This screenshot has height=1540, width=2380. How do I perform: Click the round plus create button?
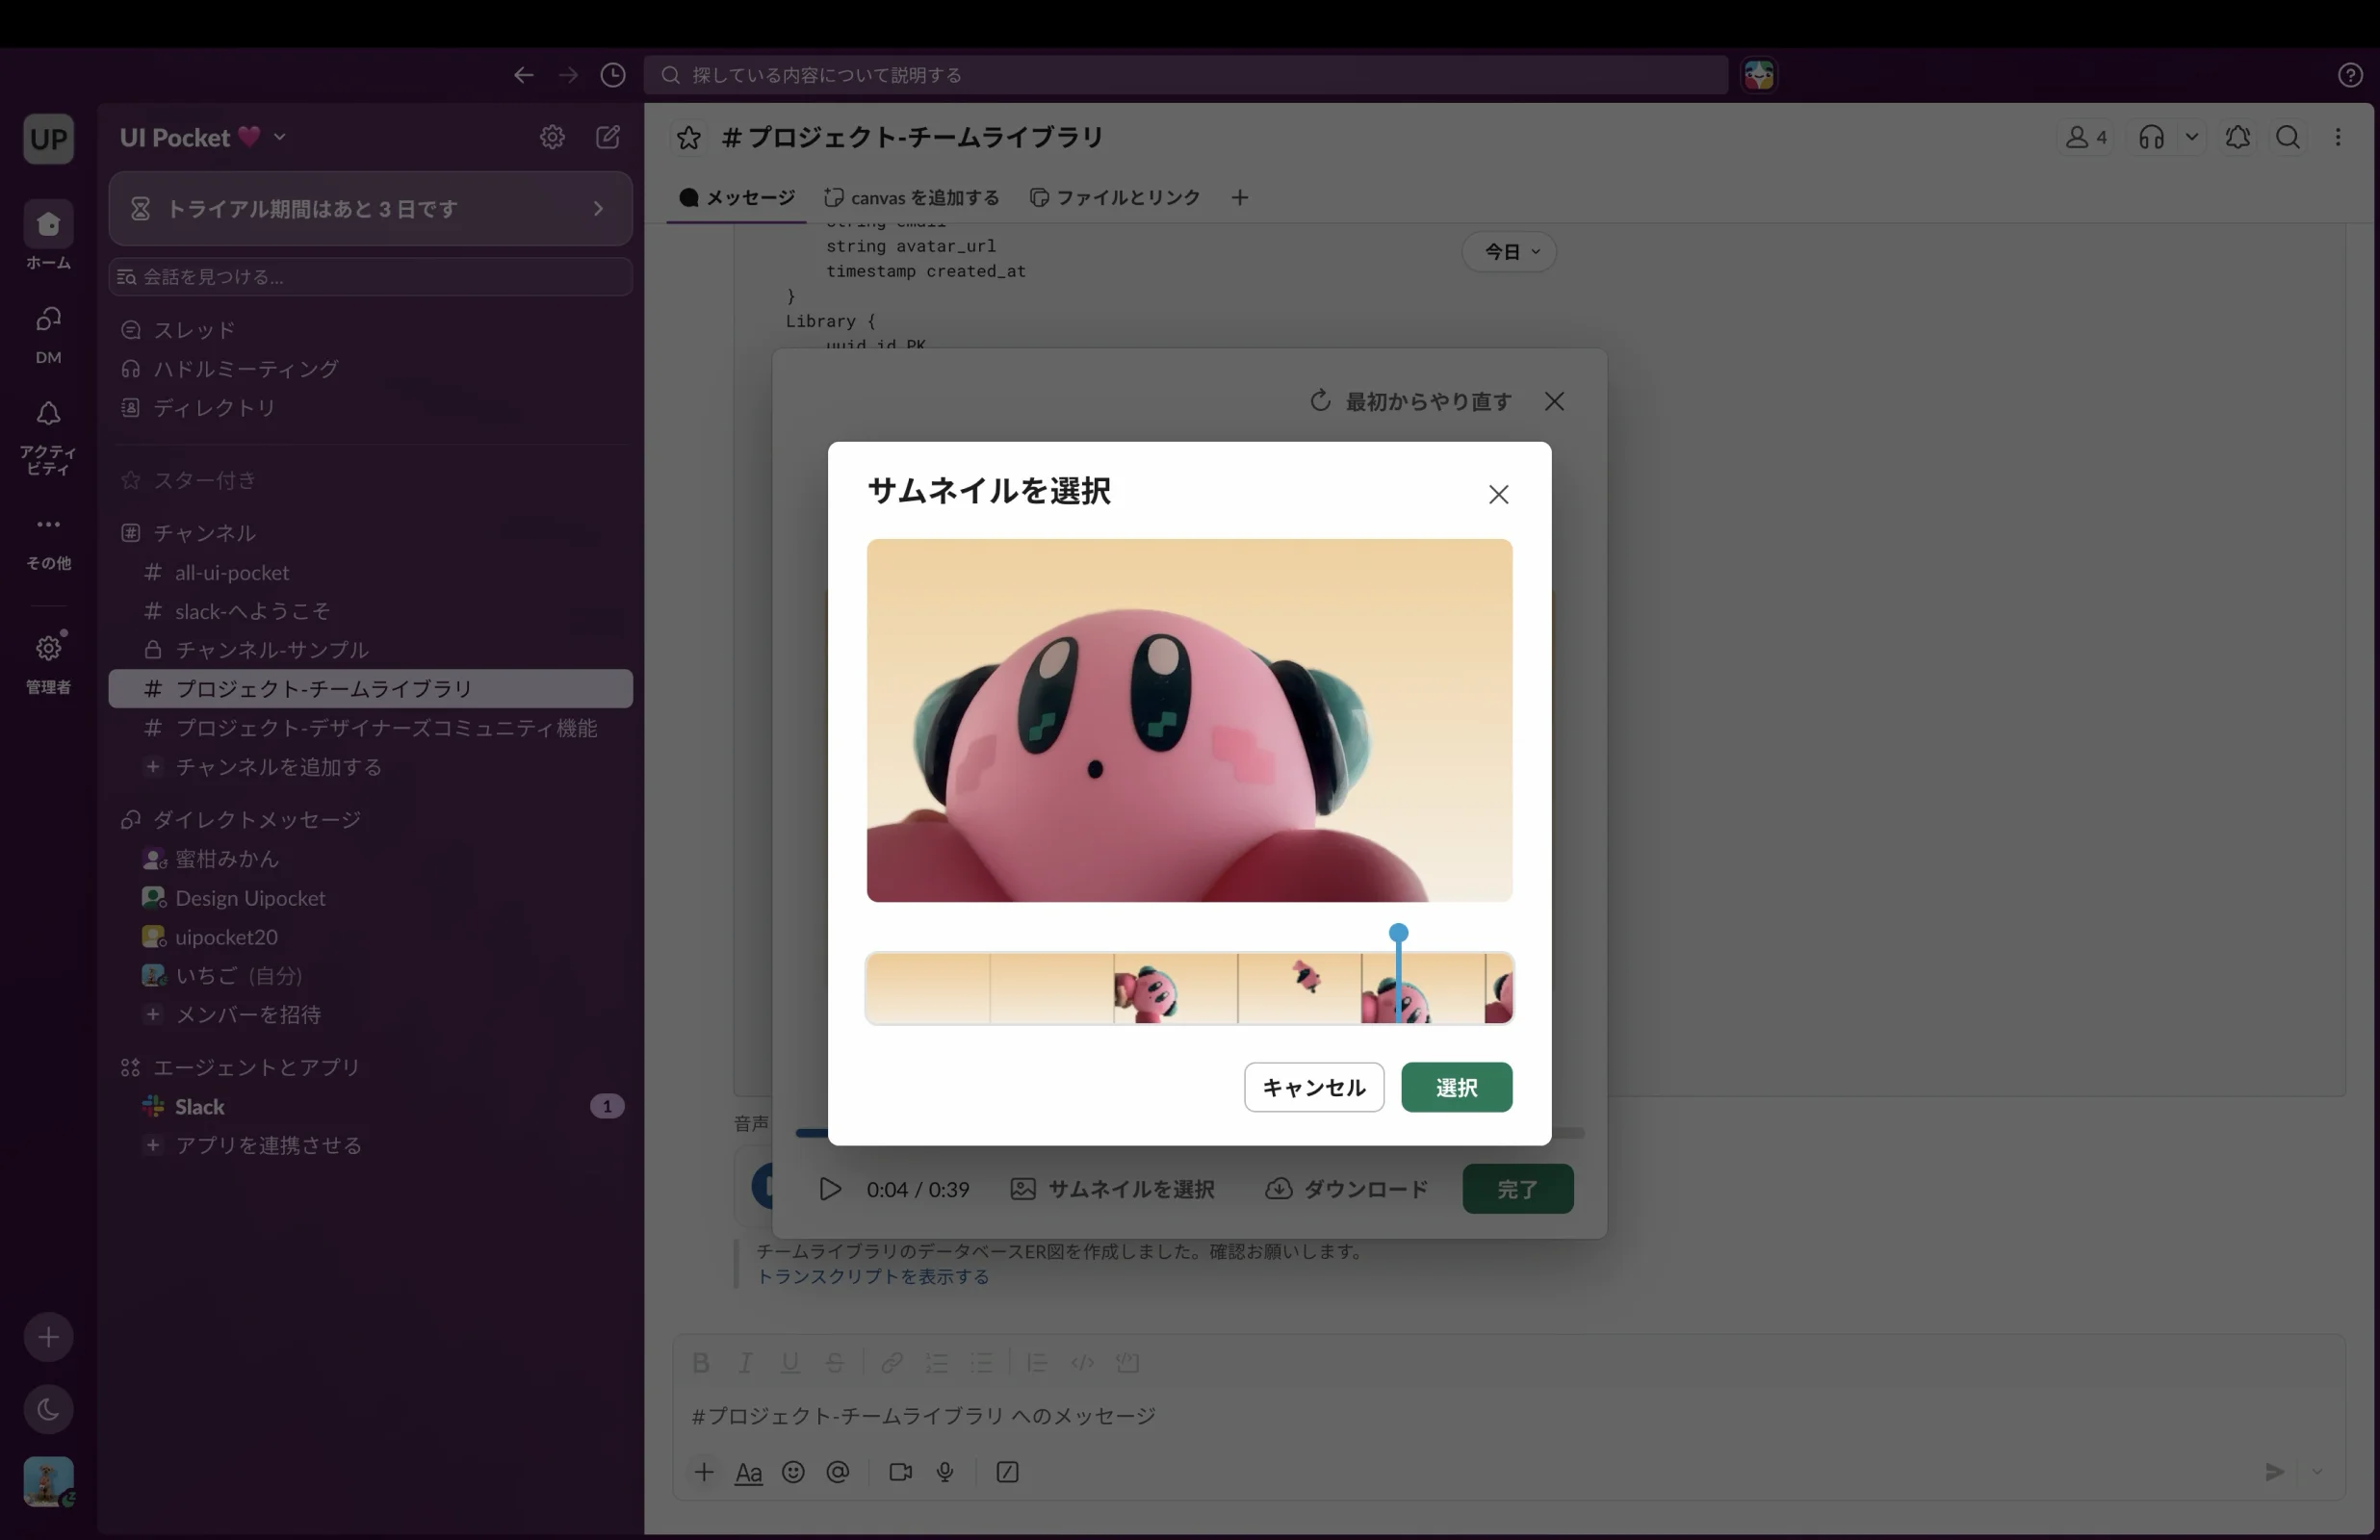tap(48, 1338)
